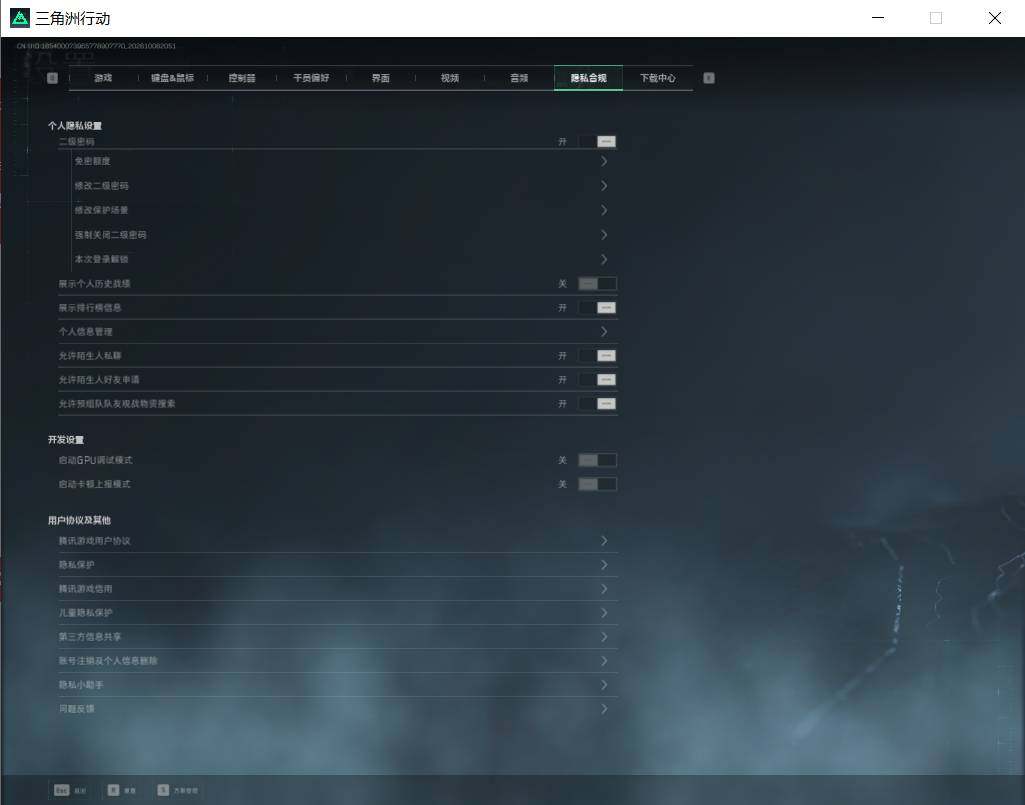Open the 界面 tab

pyautogui.click(x=380, y=78)
